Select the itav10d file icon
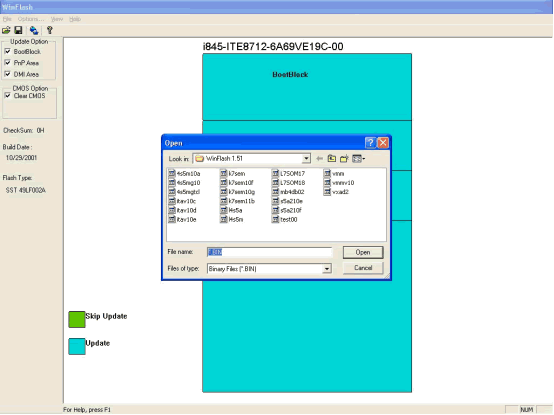 point(172,210)
